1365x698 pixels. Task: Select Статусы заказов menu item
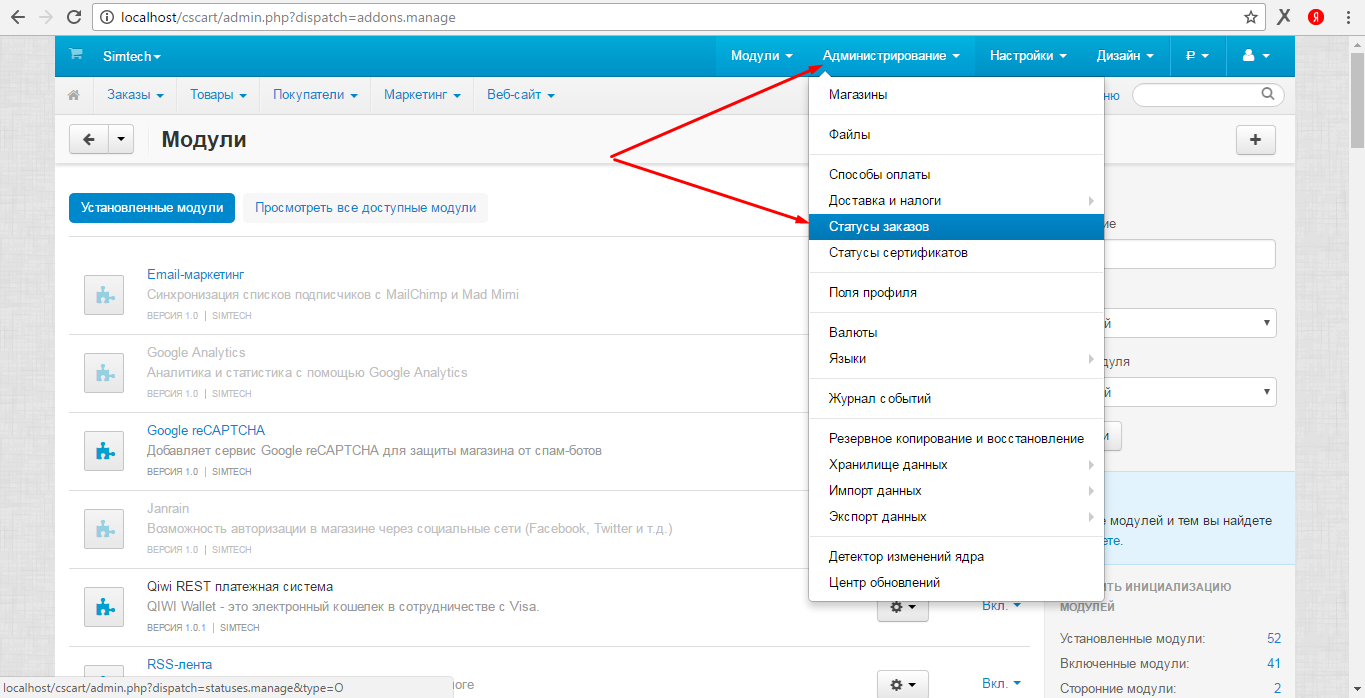tap(956, 227)
